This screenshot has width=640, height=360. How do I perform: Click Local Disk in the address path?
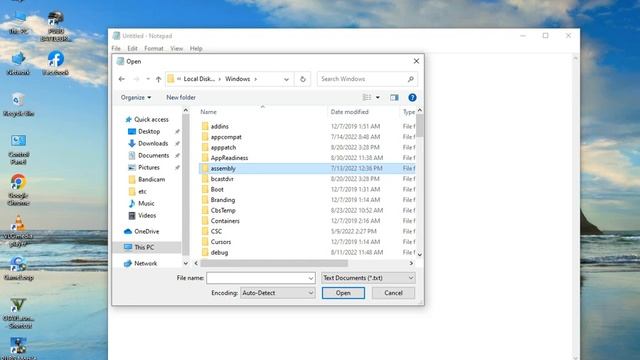click(199, 79)
